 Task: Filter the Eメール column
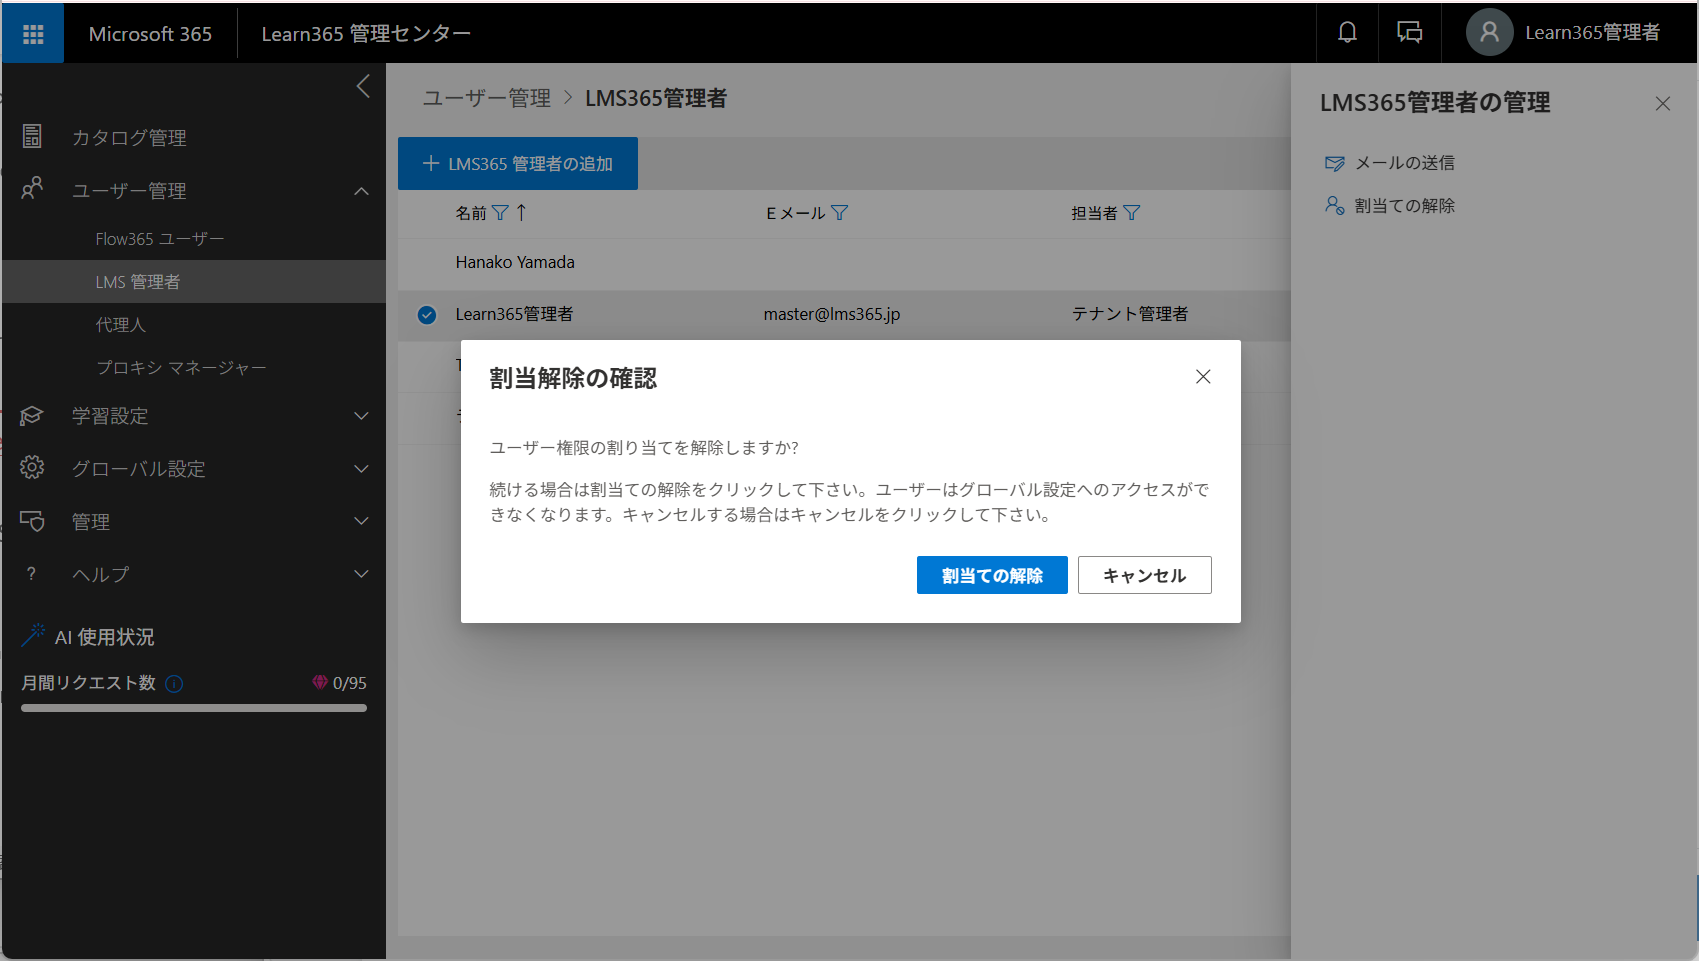coord(839,213)
